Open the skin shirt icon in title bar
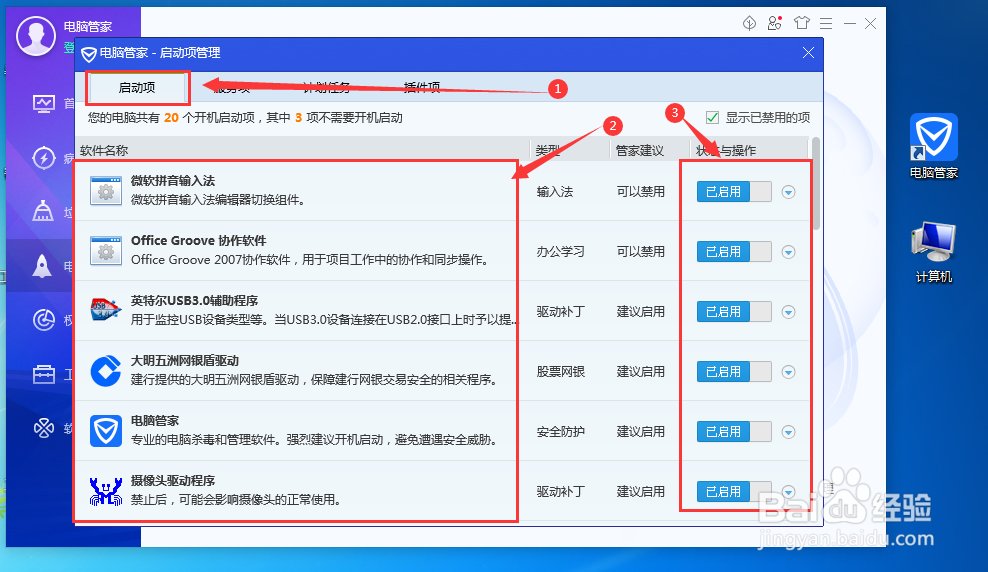This screenshot has height=572, width=988. [x=801, y=23]
